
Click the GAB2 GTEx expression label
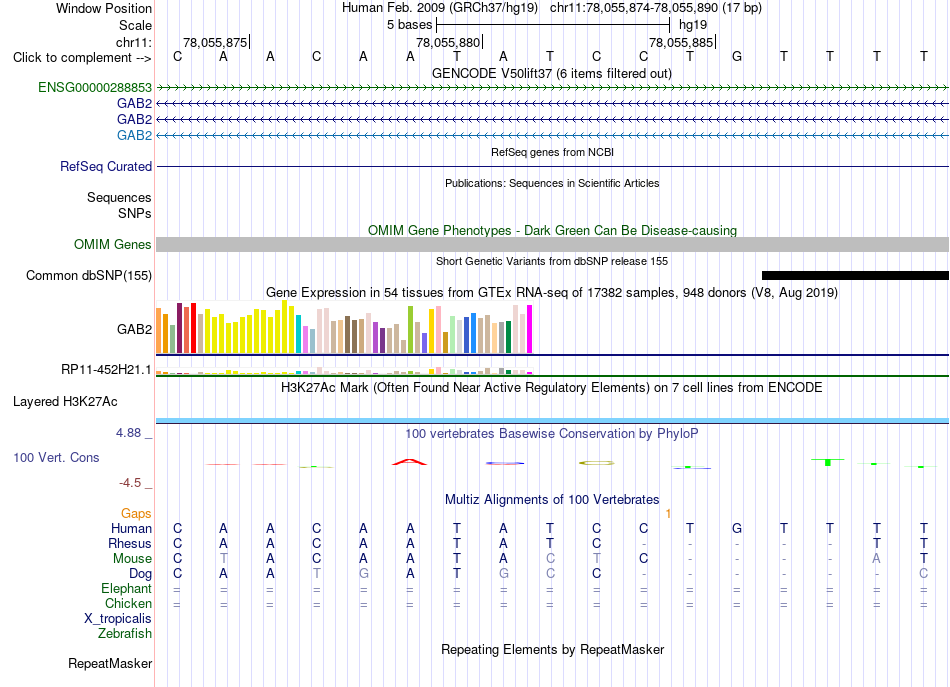coord(134,329)
